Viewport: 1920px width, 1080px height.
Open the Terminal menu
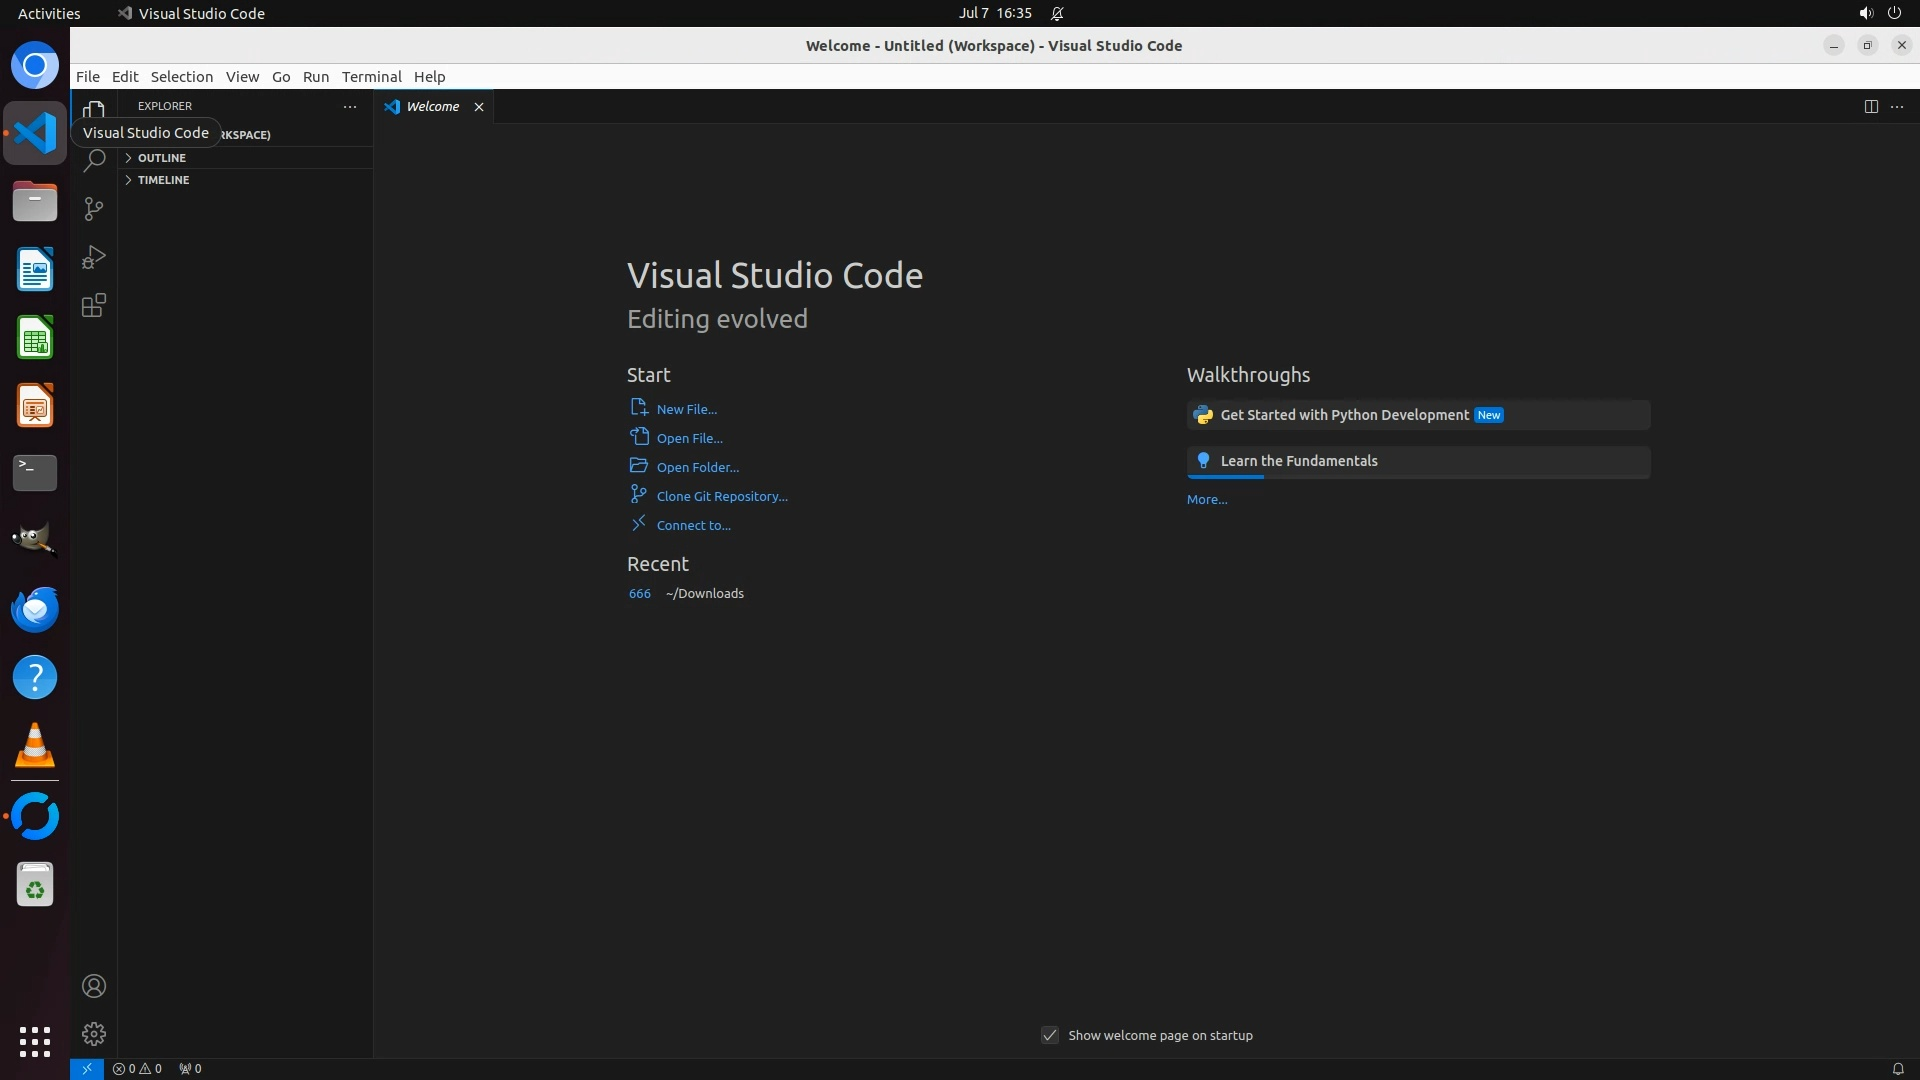point(371,77)
